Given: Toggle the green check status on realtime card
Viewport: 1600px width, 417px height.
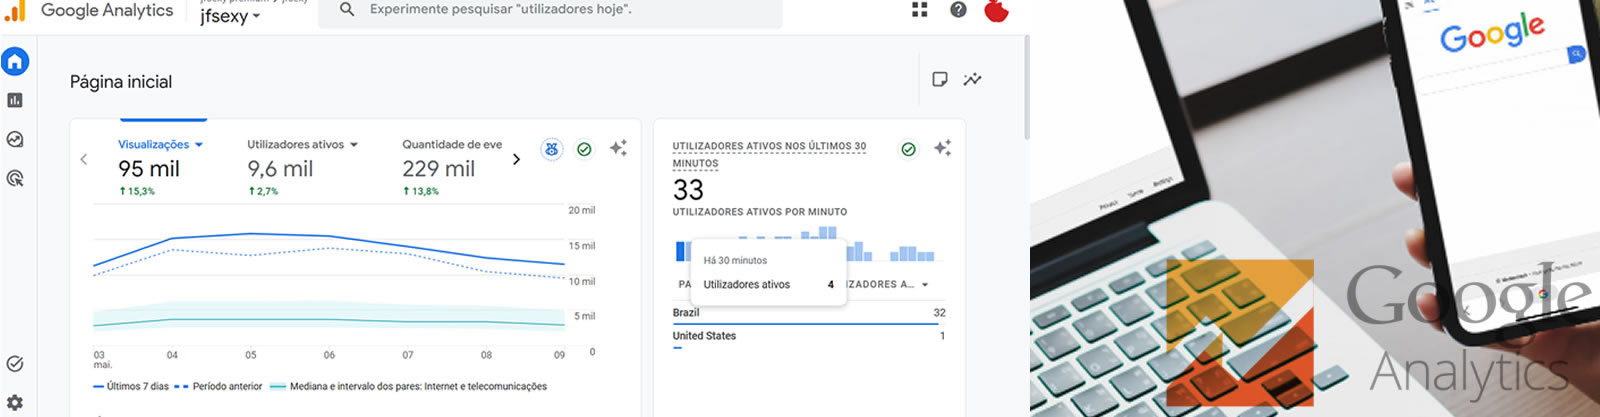Looking at the screenshot, I should (x=908, y=149).
